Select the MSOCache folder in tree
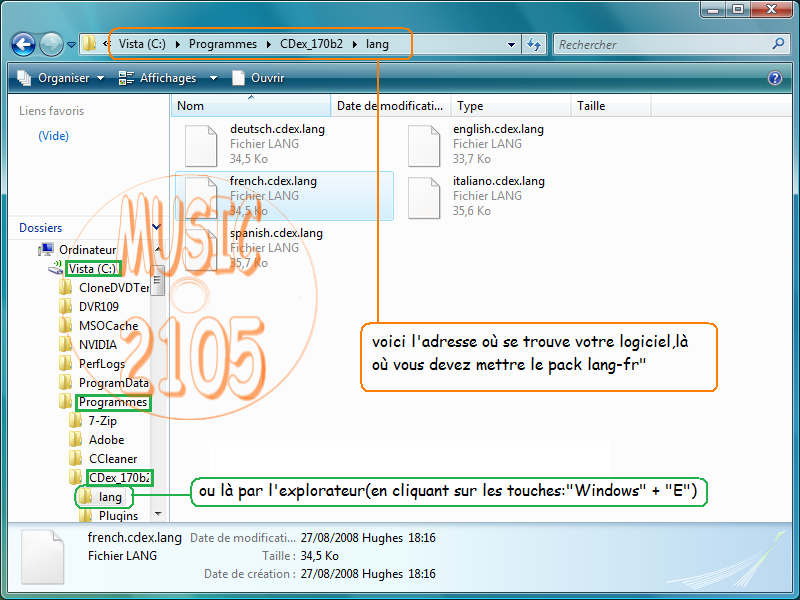Image resolution: width=800 pixels, height=600 pixels. pyautogui.click(x=108, y=326)
